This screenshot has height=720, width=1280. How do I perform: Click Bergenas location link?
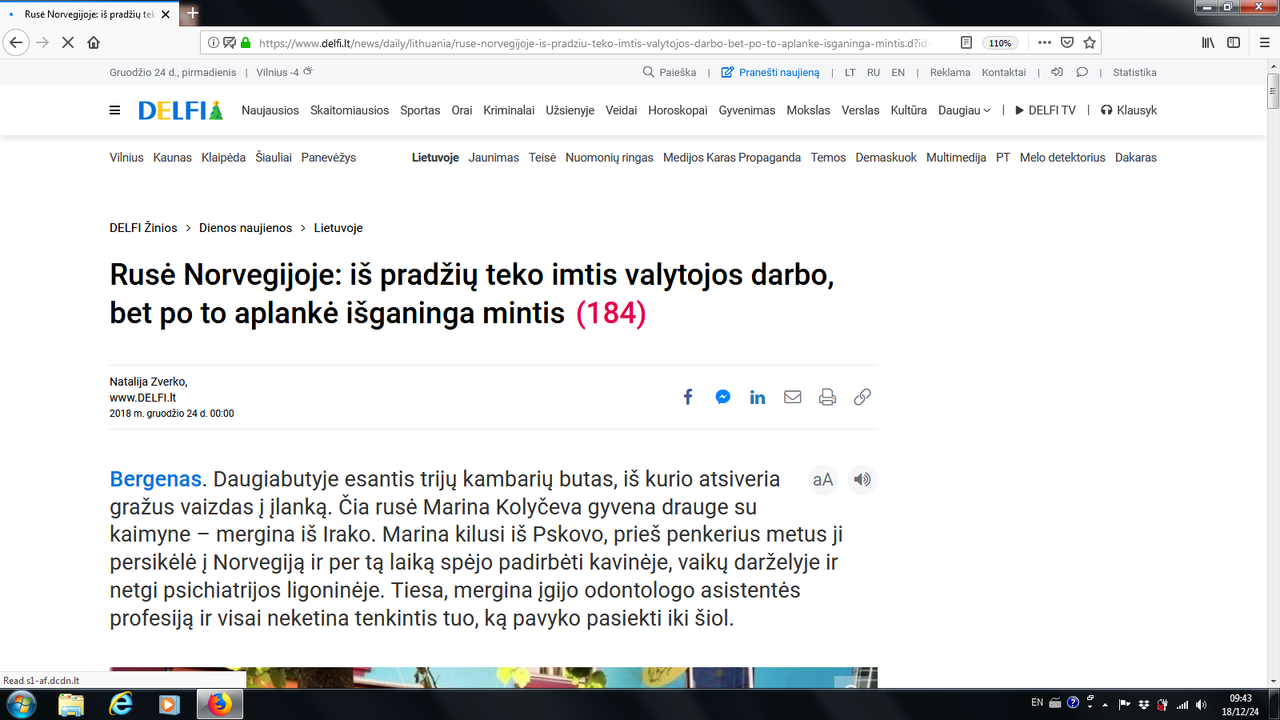pyautogui.click(x=155, y=479)
